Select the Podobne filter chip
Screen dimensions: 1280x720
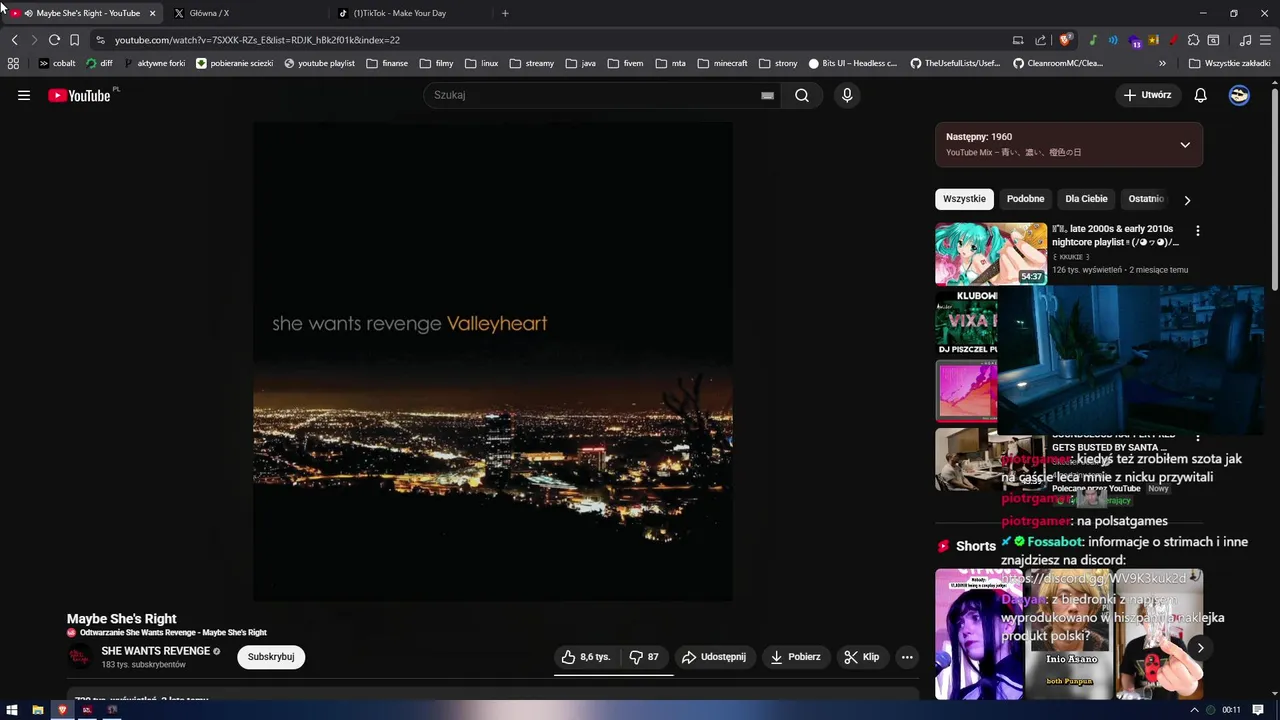[1025, 199]
